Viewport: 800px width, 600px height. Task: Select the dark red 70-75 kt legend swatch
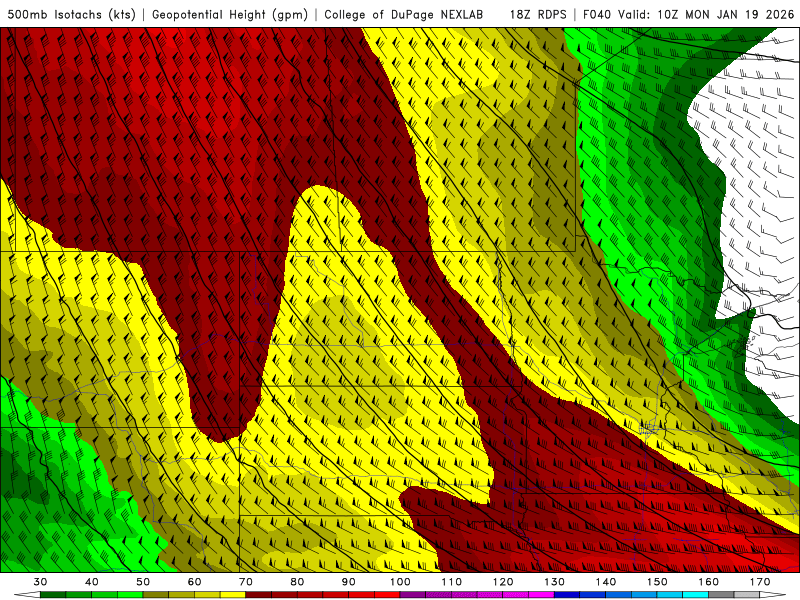tap(259, 595)
